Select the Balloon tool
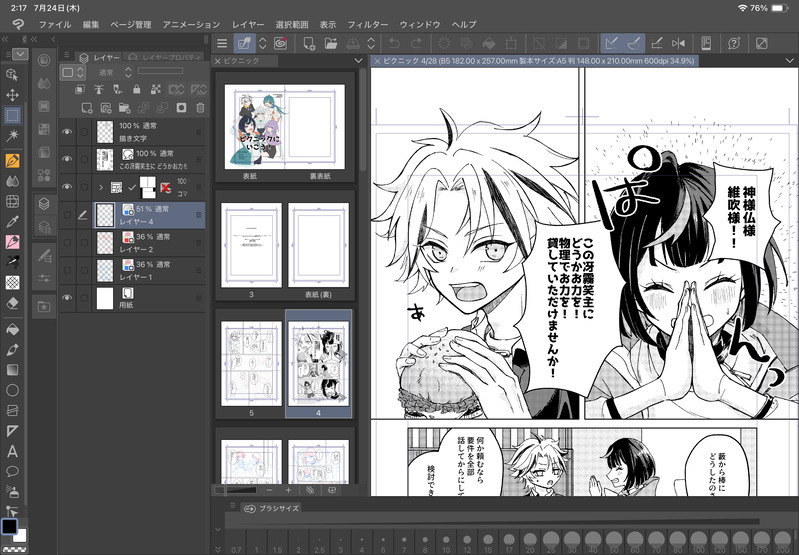The width and height of the screenshot is (799, 555). [12, 472]
